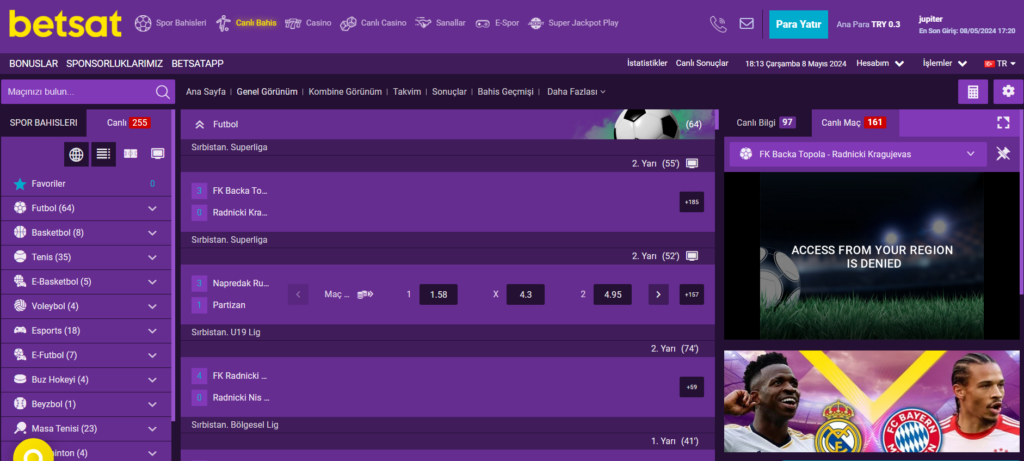This screenshot has height=461, width=1024.
Task: Open +185 more markets button
Action: [x=692, y=202]
